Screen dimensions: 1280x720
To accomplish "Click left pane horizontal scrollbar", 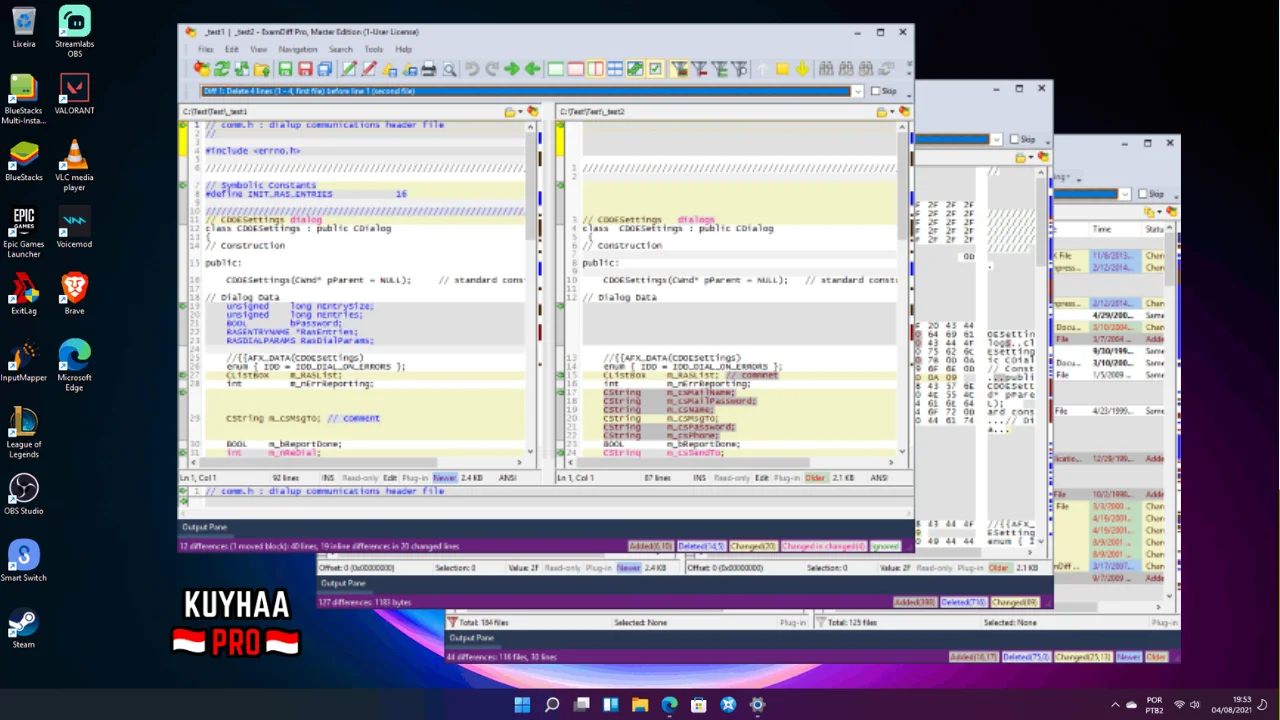I will click(357, 462).
